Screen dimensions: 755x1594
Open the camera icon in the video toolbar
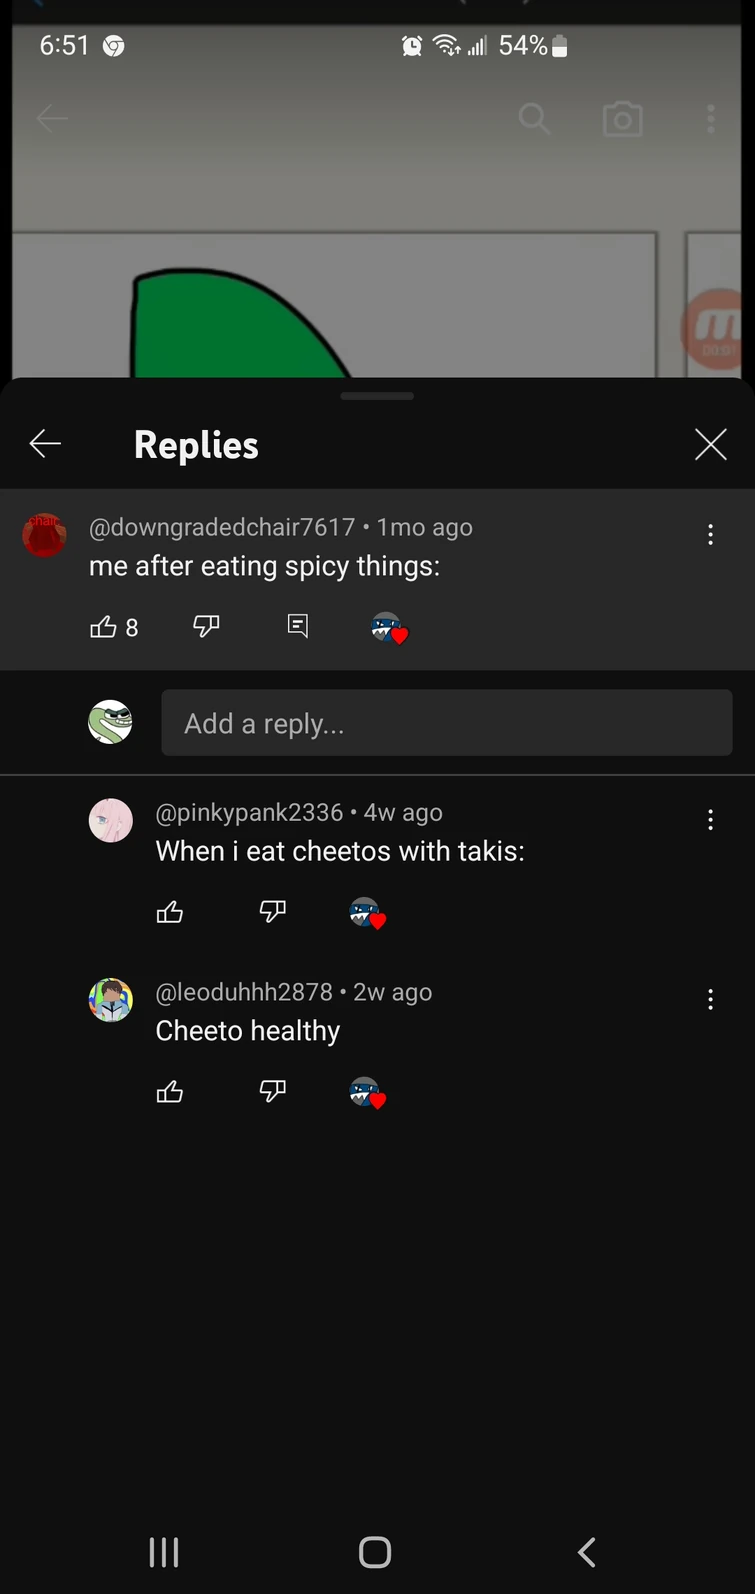point(622,118)
